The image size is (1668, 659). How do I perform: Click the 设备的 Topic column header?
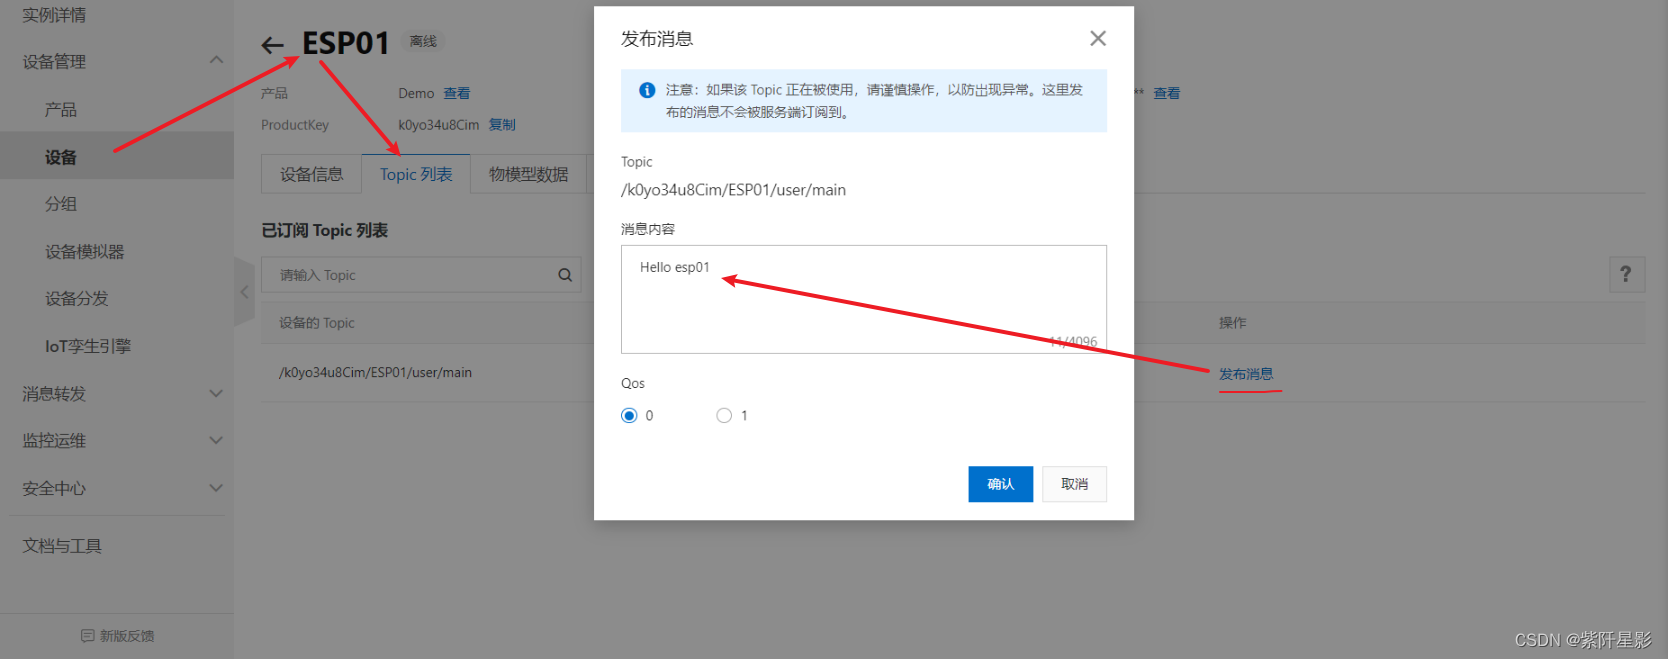point(317,323)
